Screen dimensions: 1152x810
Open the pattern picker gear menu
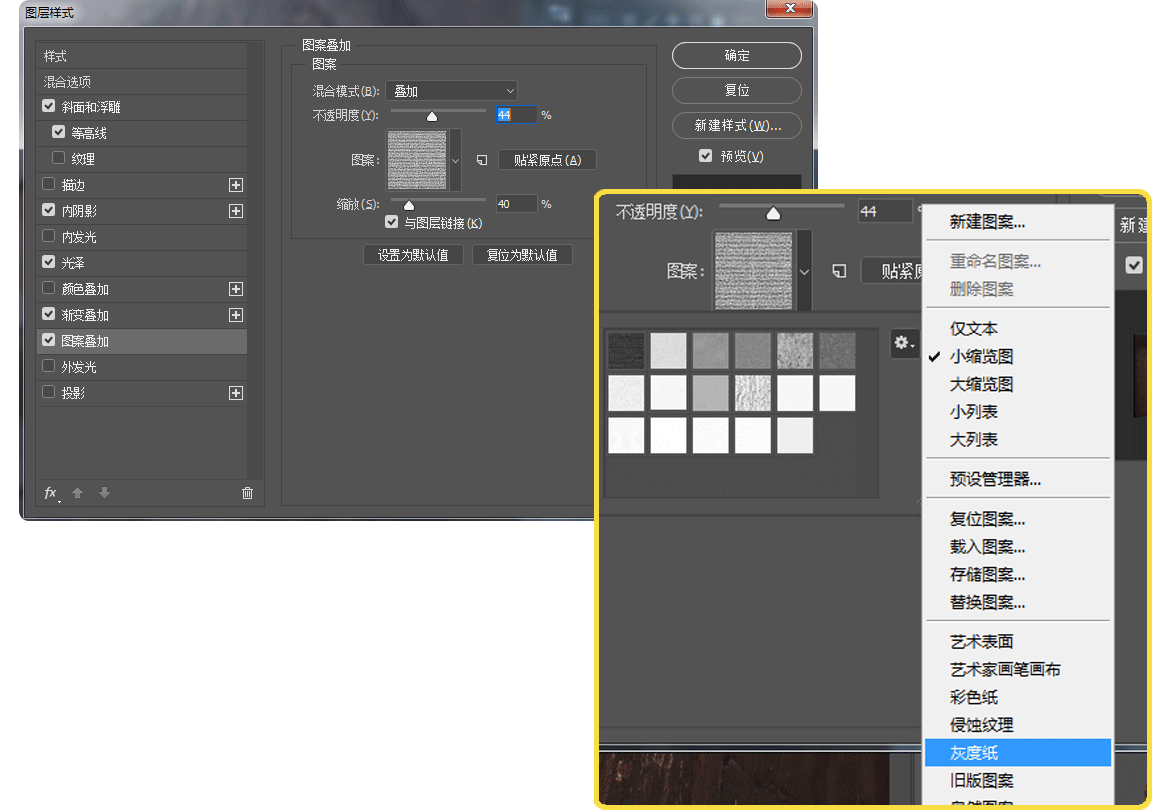904,343
